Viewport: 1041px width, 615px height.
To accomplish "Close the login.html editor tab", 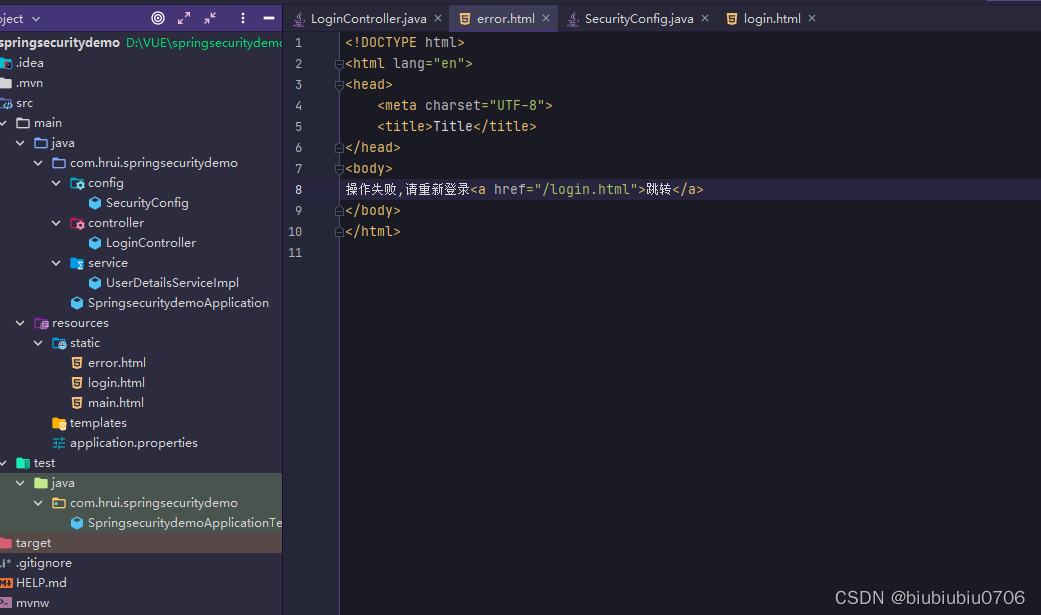I will (x=812, y=18).
